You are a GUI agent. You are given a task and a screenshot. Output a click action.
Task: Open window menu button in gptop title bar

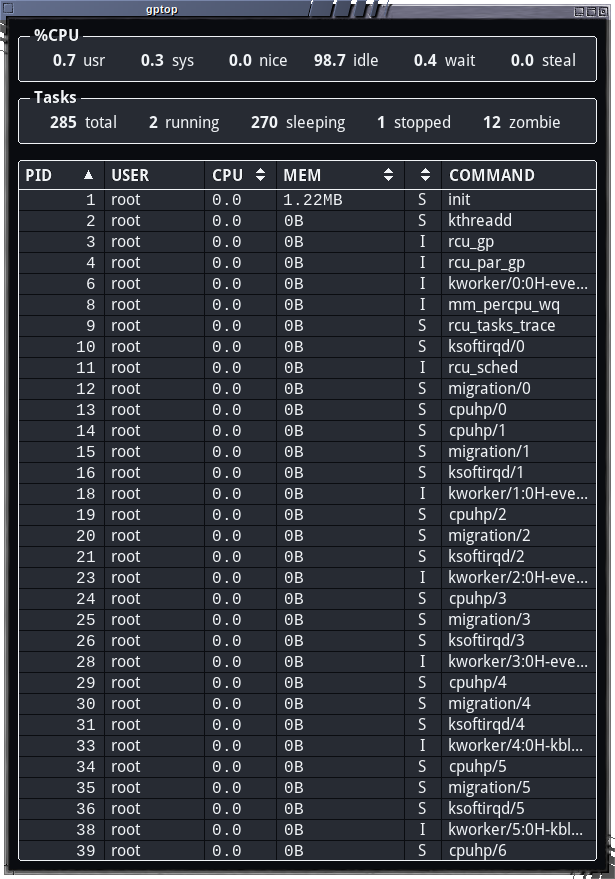pos(8,8)
